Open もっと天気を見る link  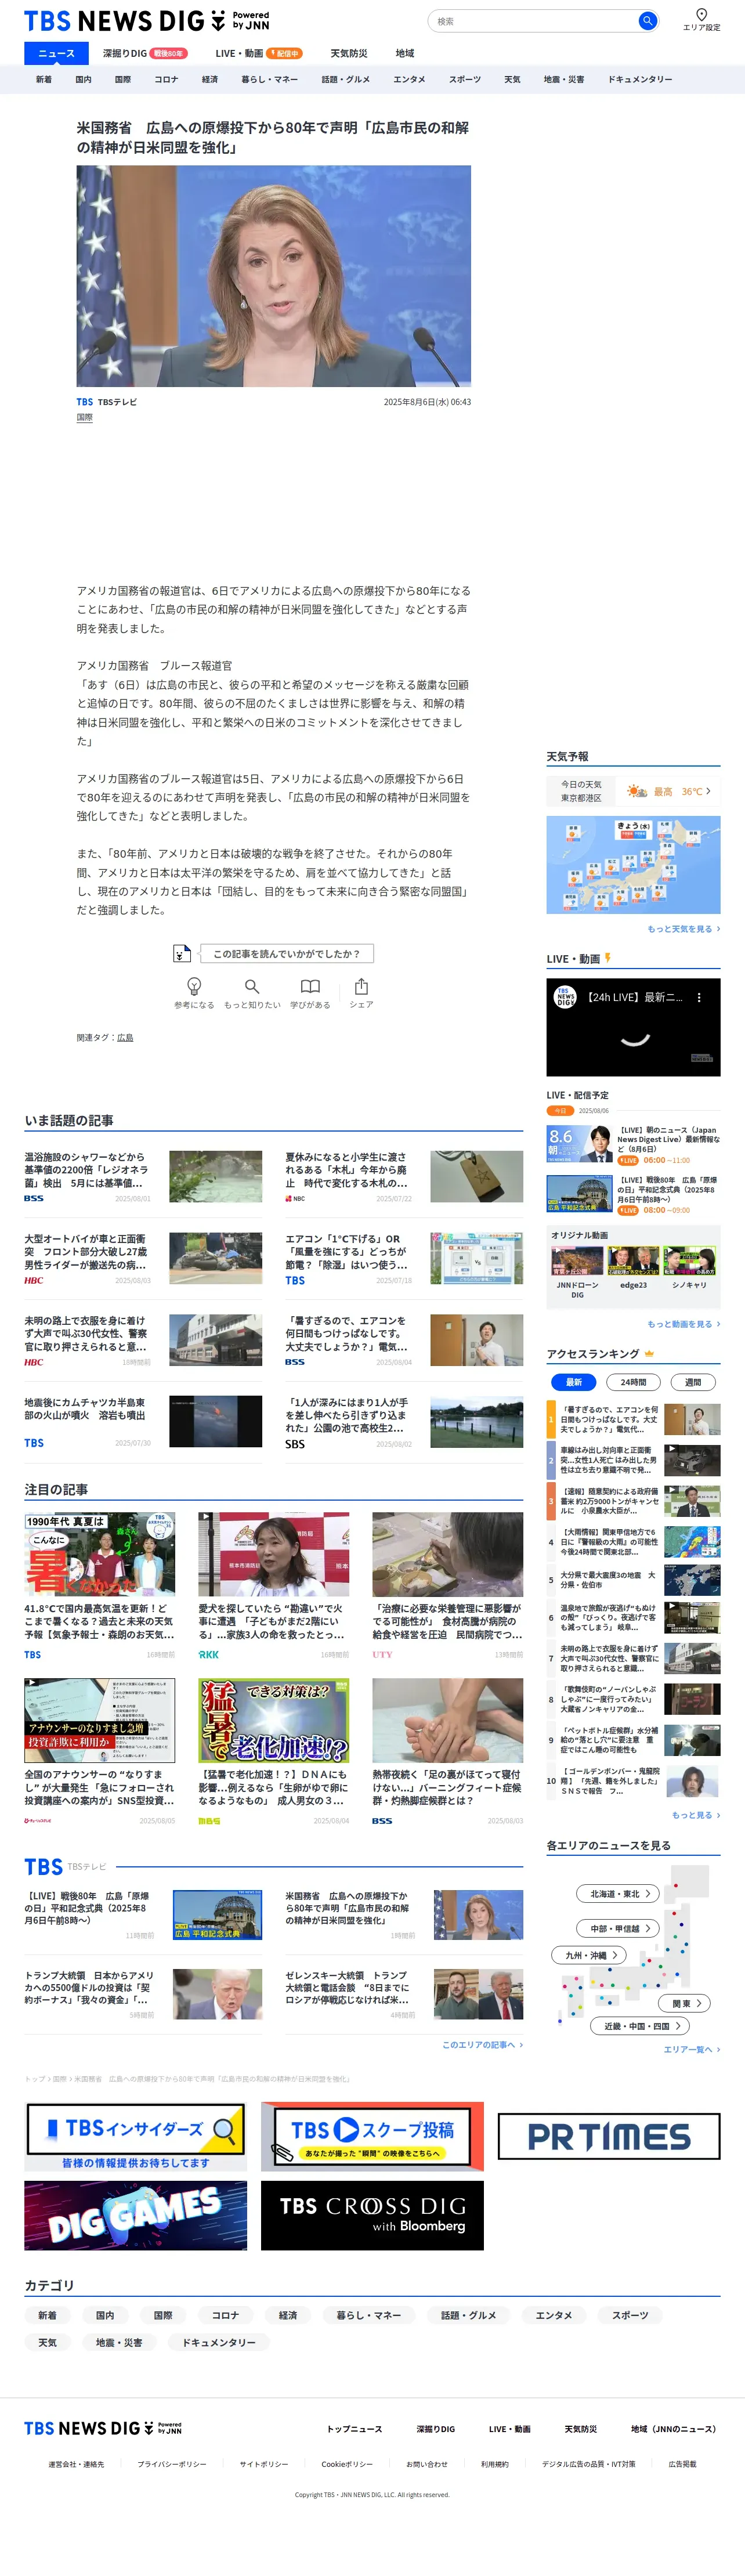(x=683, y=929)
